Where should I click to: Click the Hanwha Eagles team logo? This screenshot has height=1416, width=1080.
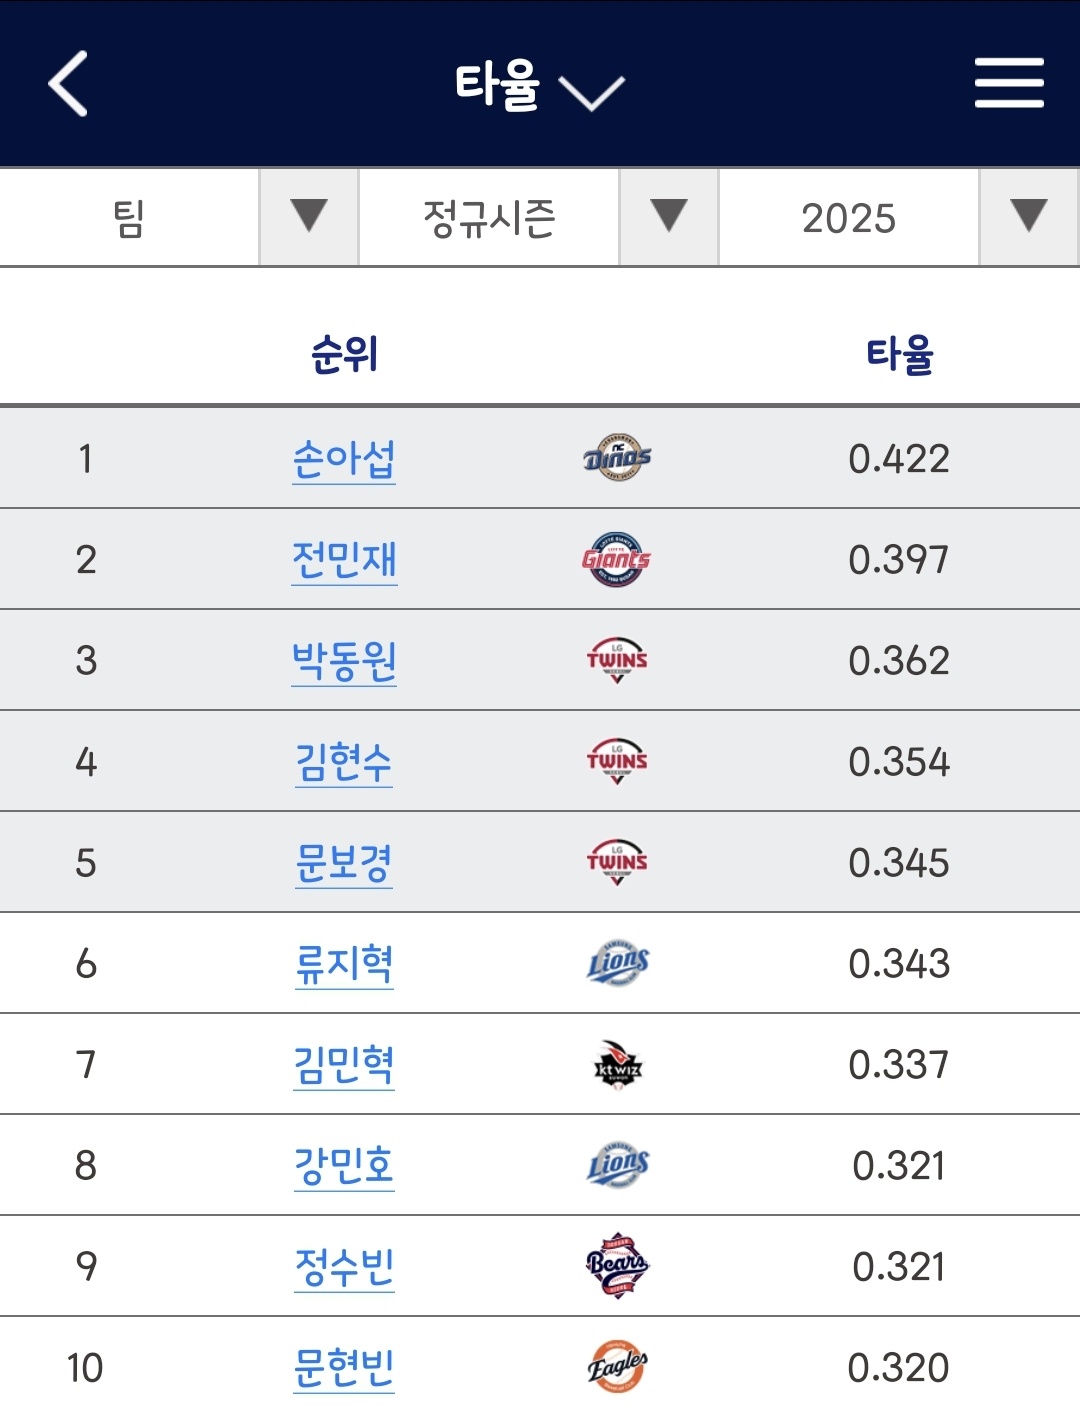tap(617, 1367)
